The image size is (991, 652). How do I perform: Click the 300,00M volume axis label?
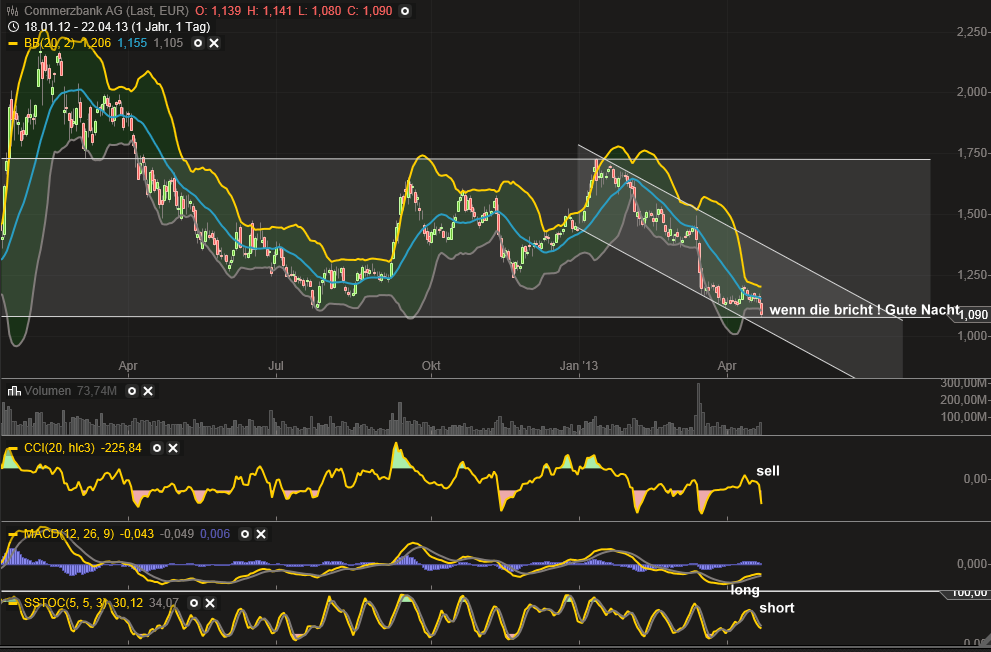[x=963, y=383]
